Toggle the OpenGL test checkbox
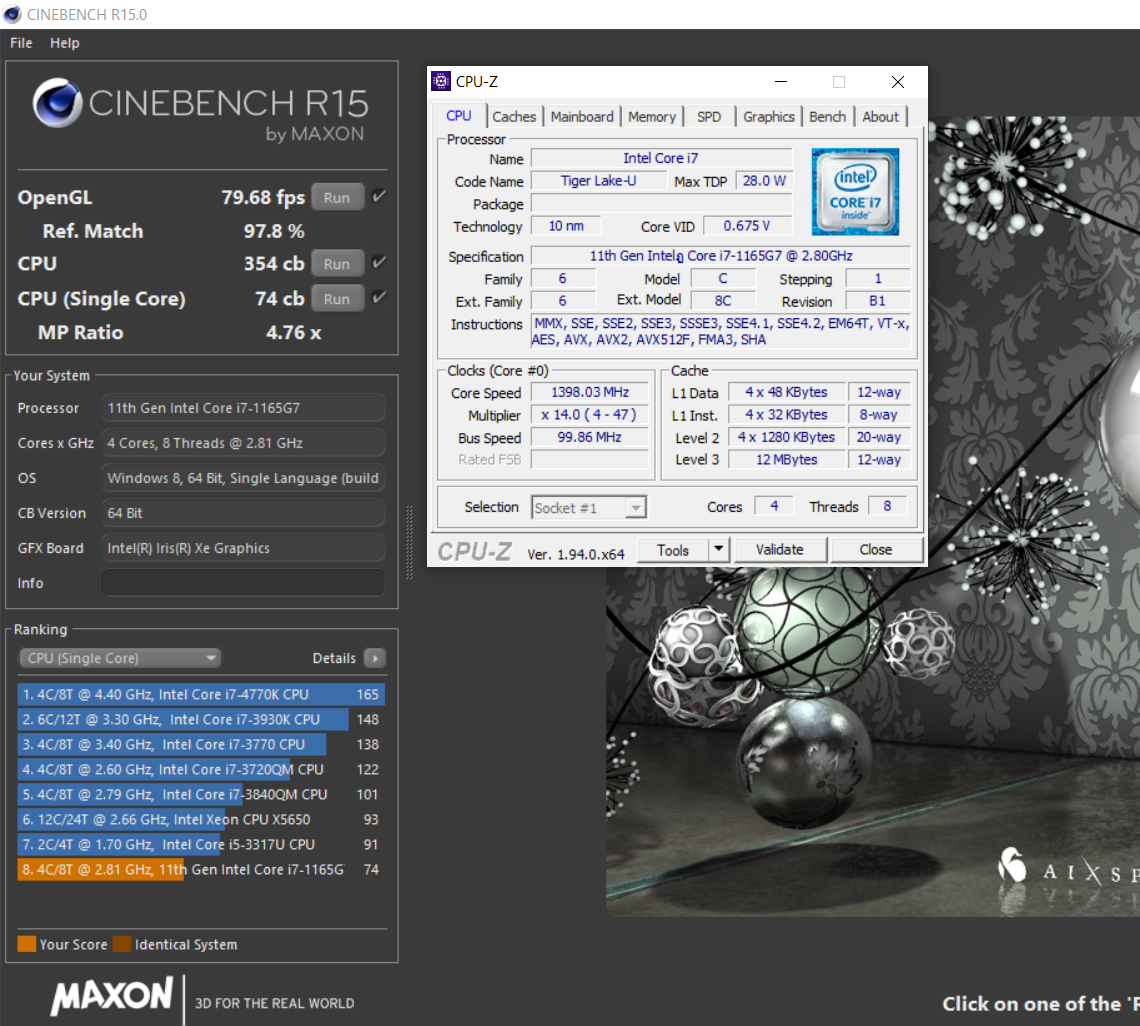The width and height of the screenshot is (1140, 1026). pos(379,196)
